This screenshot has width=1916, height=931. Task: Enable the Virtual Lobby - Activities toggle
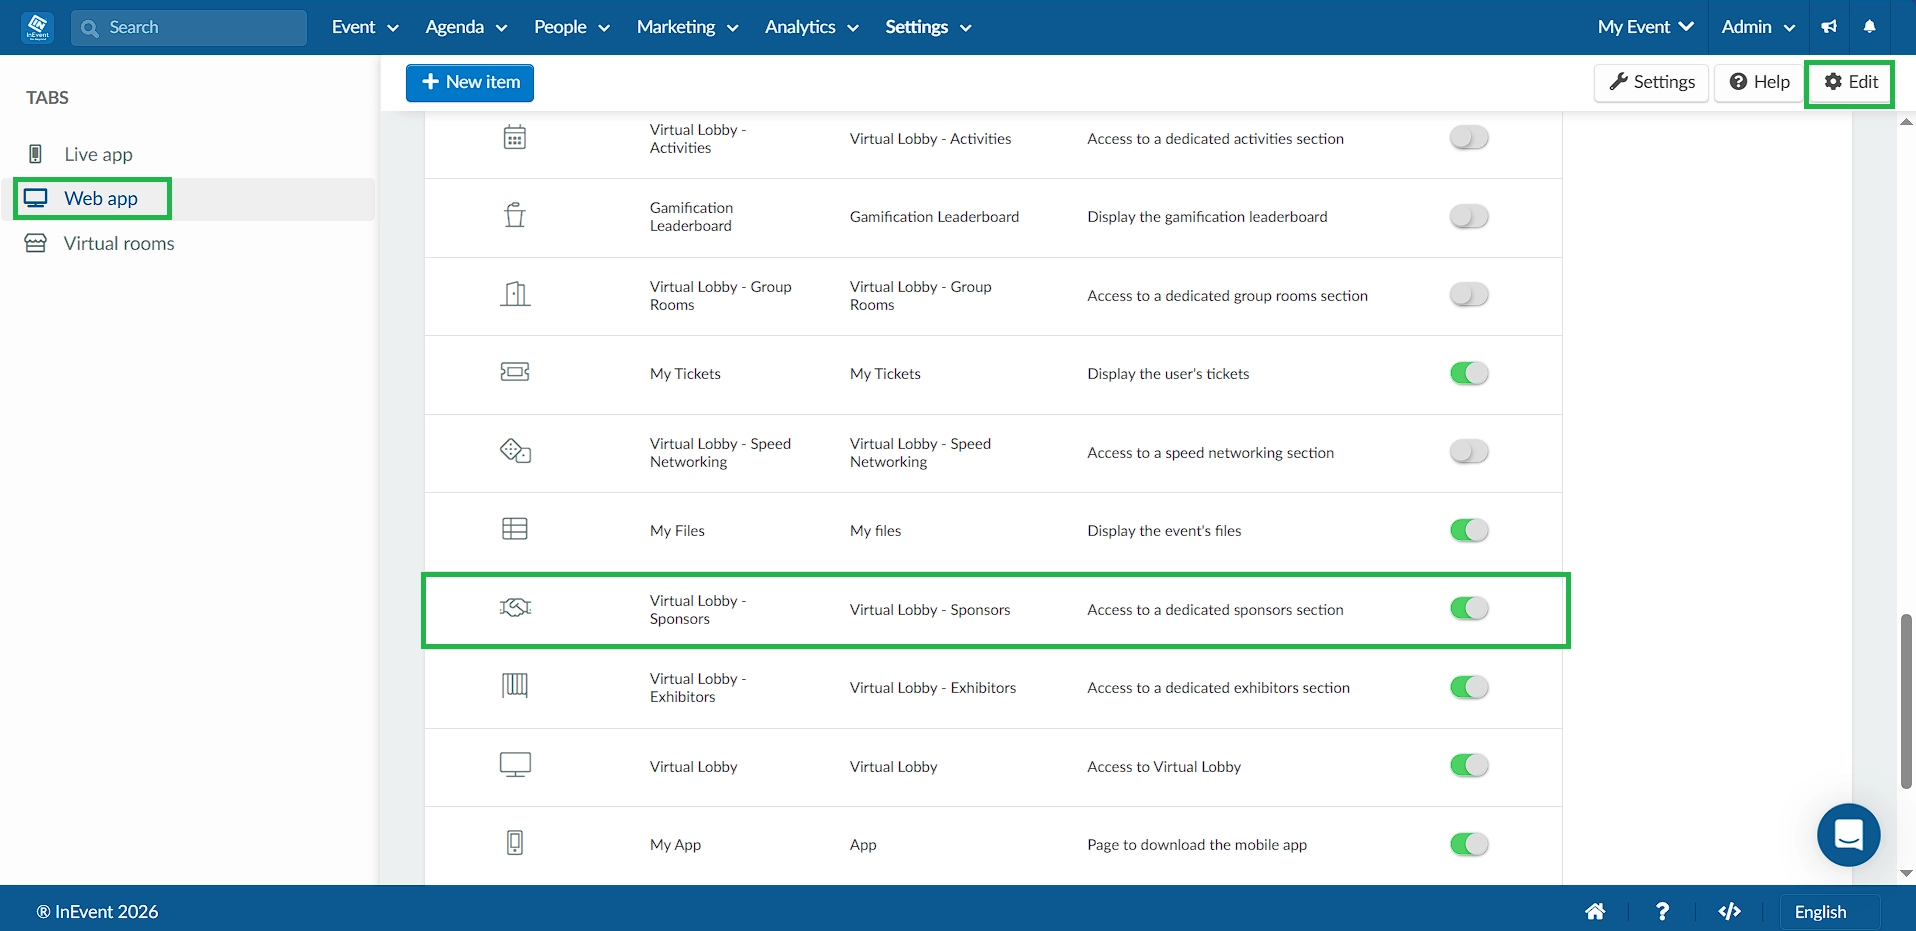1469,138
